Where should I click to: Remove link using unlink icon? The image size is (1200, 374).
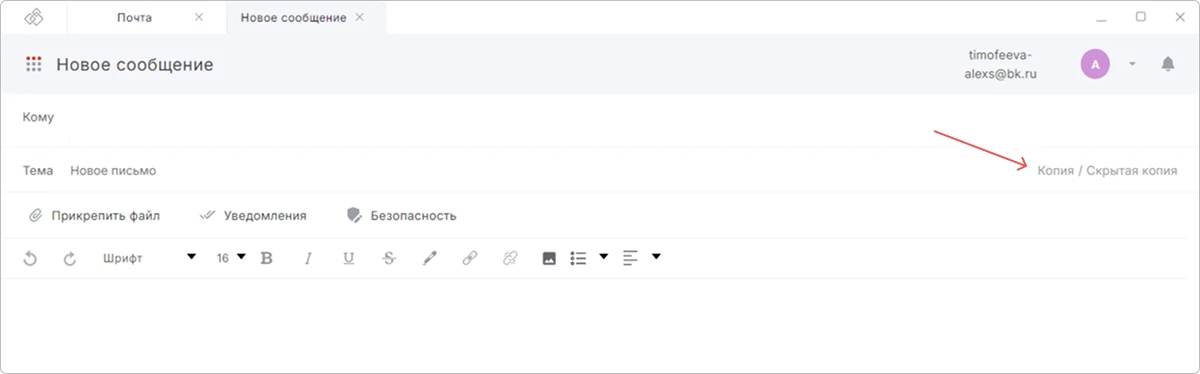pyautogui.click(x=509, y=258)
